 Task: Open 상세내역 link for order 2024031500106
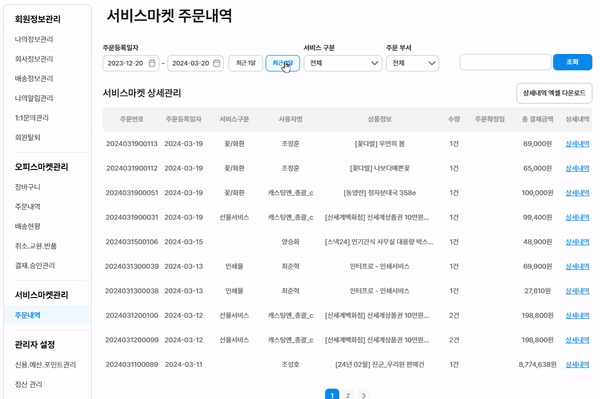577,242
